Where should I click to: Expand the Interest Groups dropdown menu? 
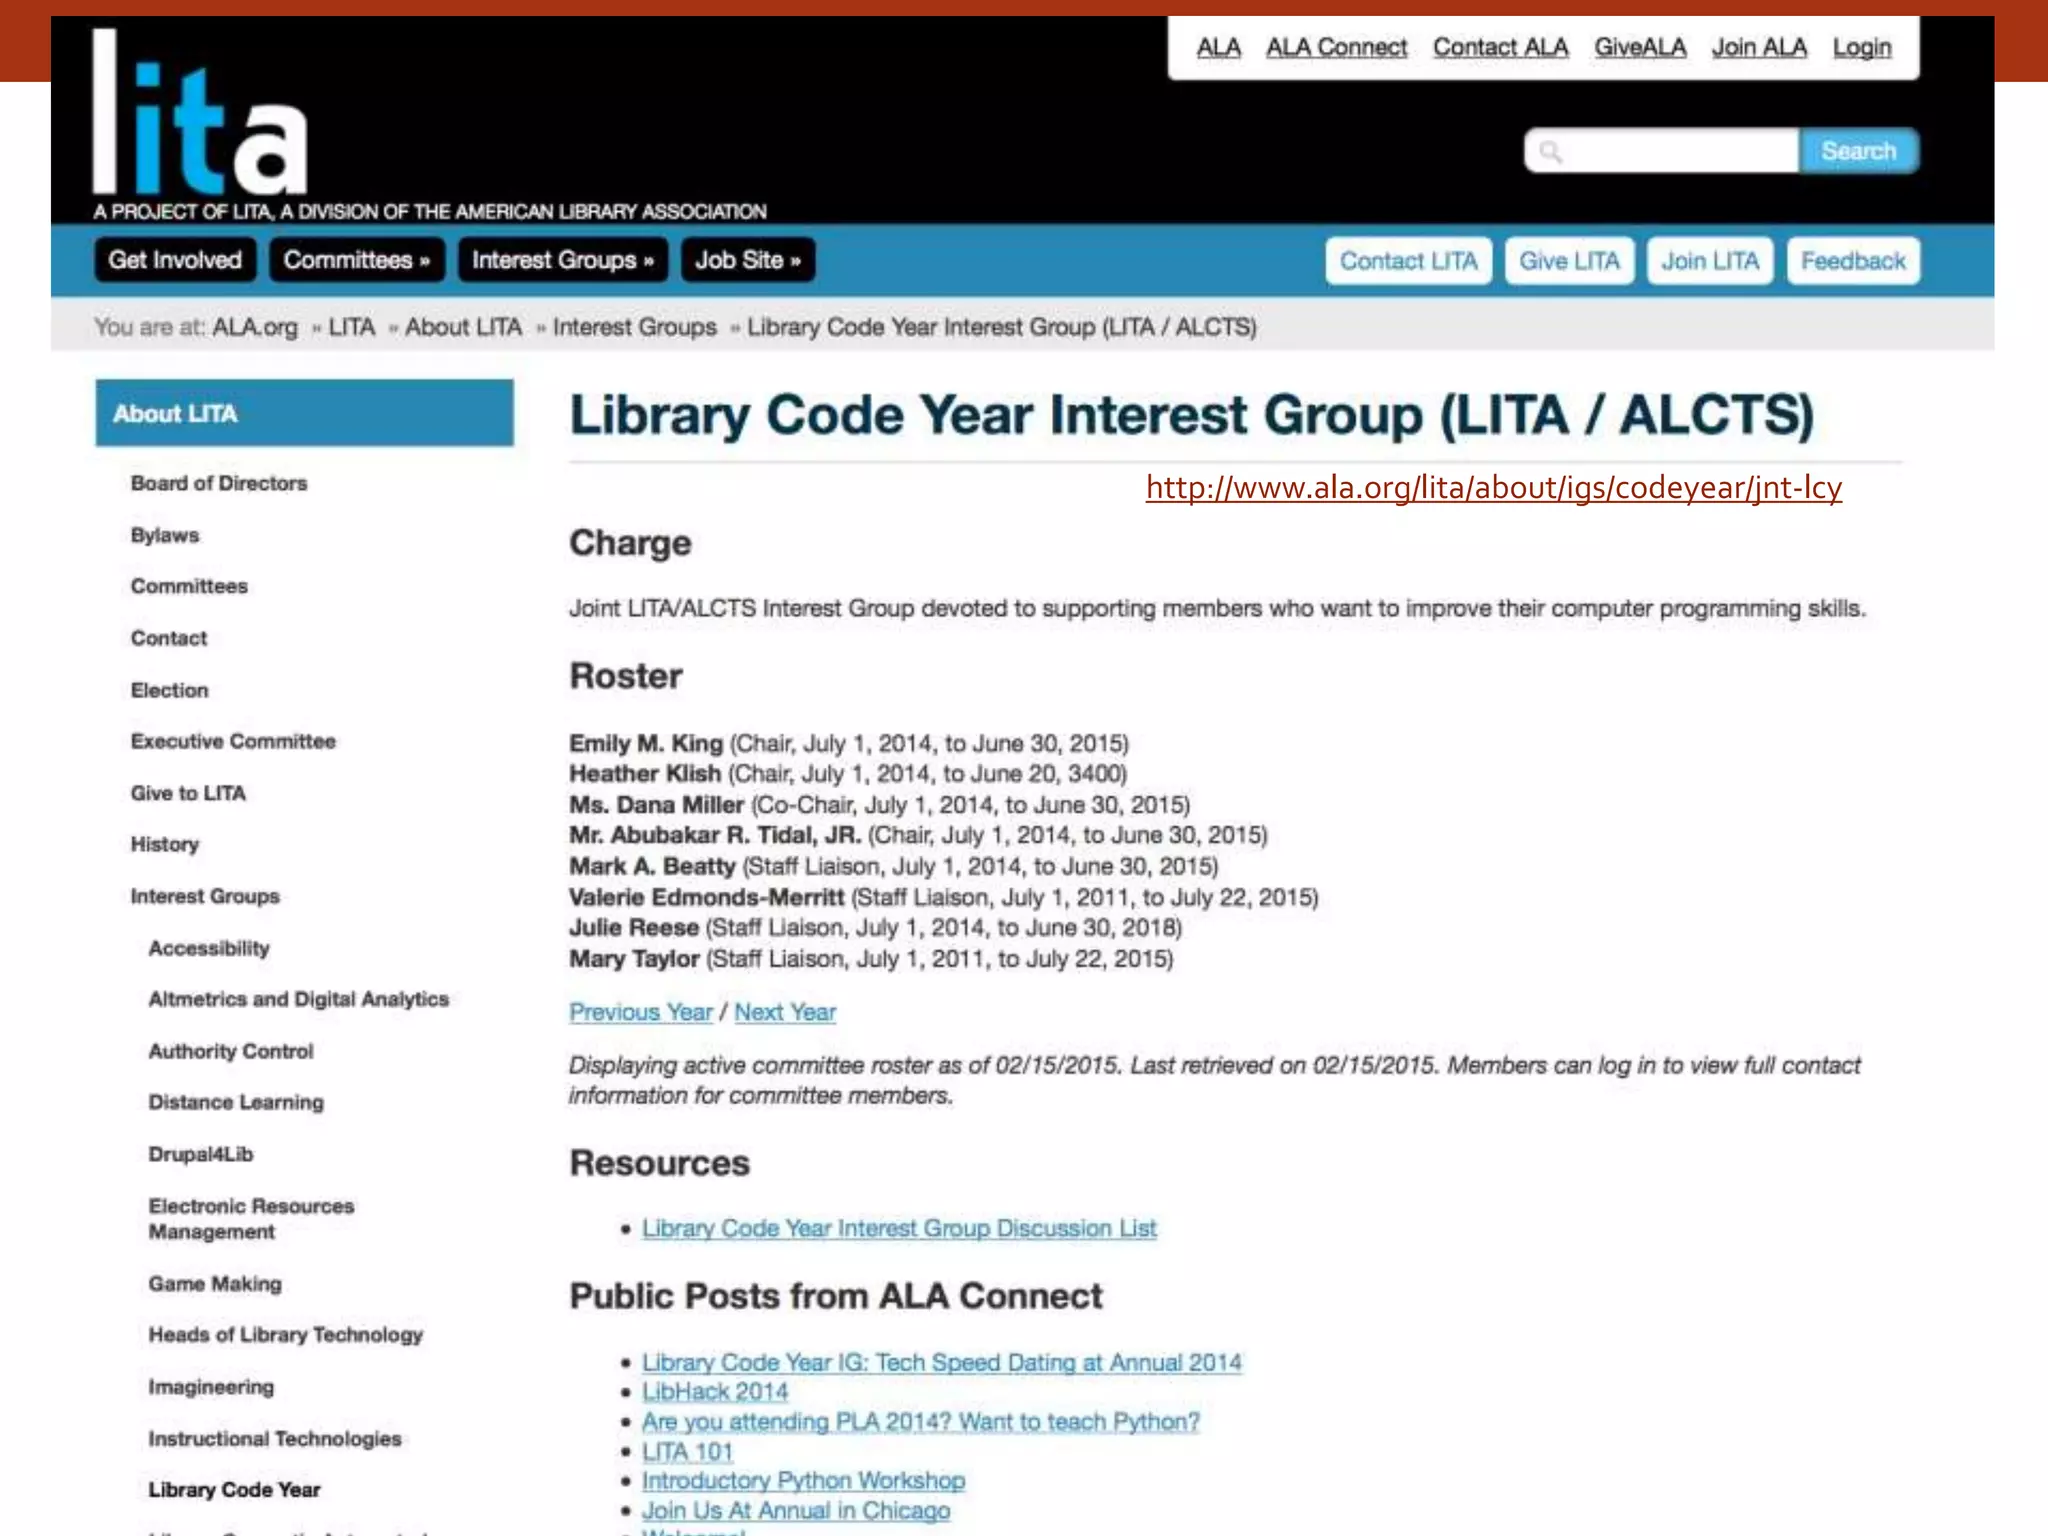(563, 260)
